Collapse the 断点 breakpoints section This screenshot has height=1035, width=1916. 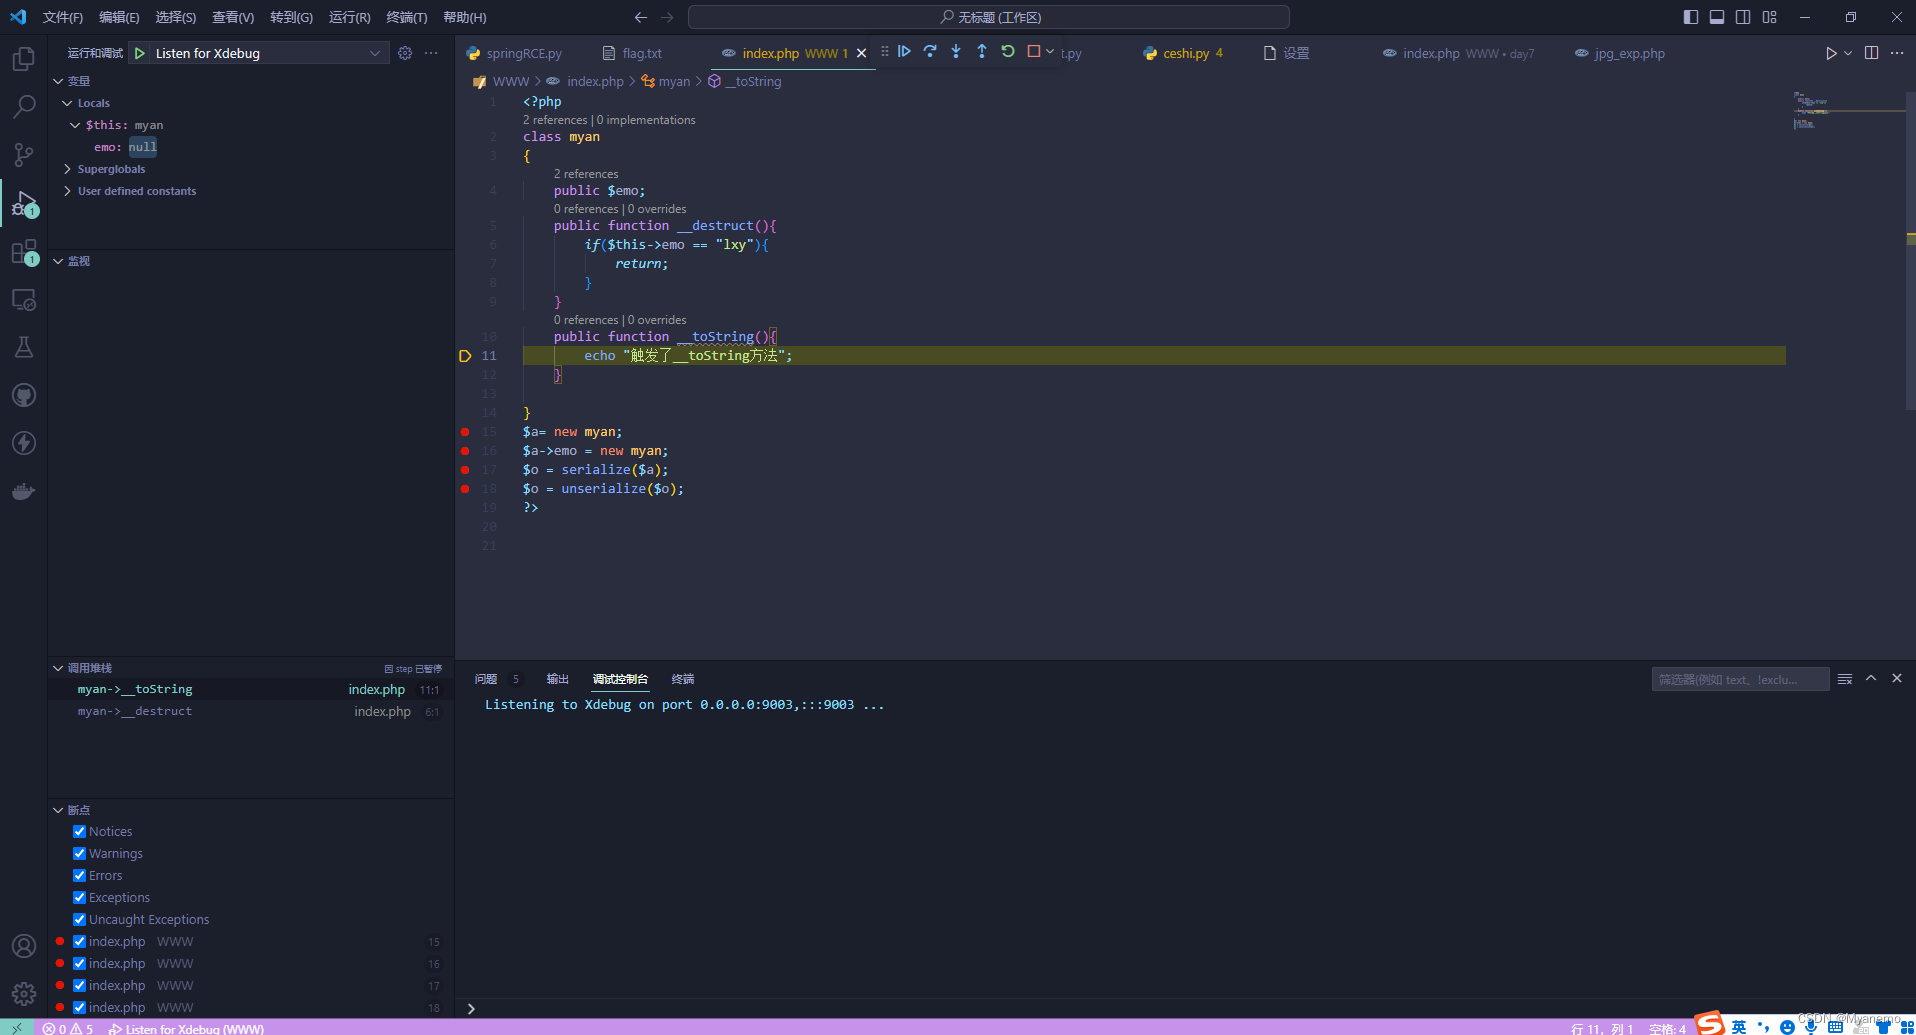[x=58, y=810]
